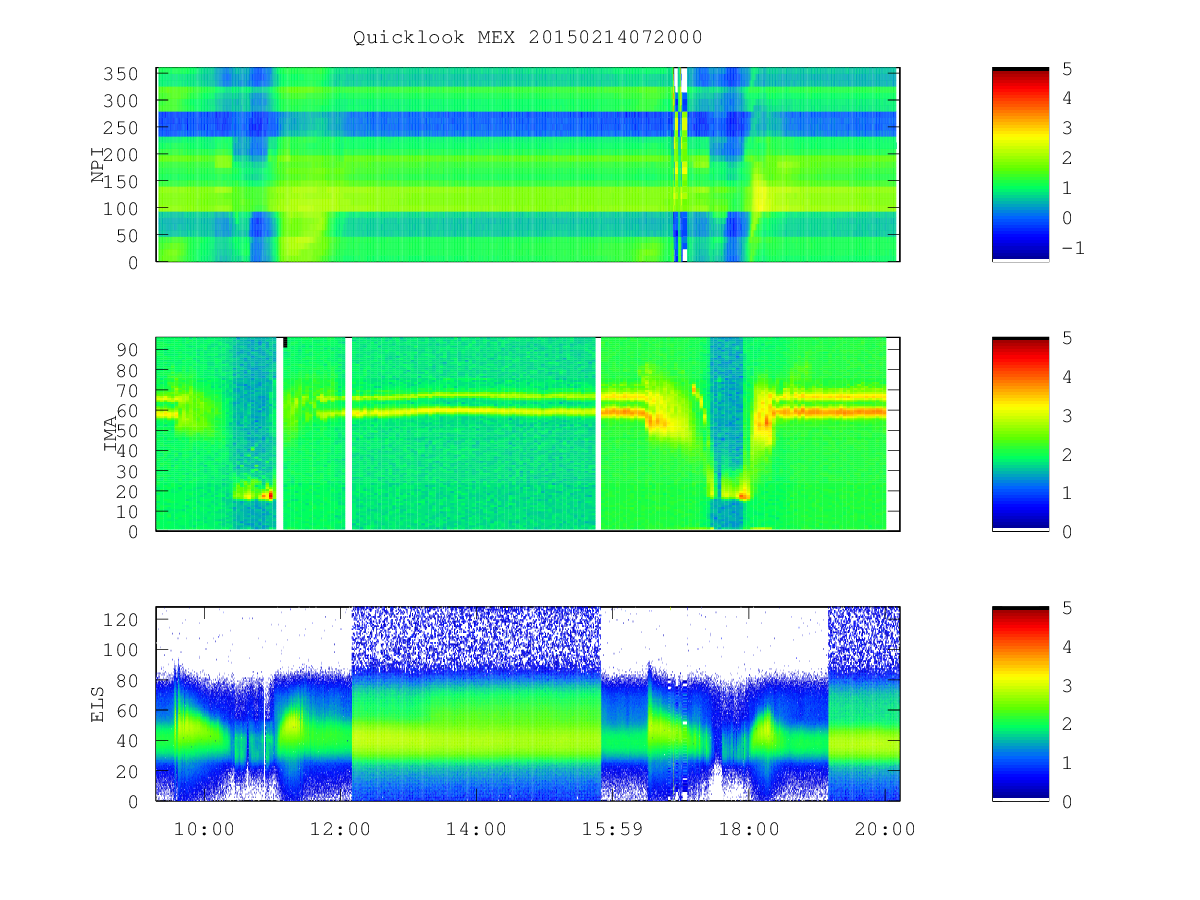The height and width of the screenshot is (900, 1200).
Task: Select the 2 label on IMA color bar
Action: click(x=1066, y=454)
